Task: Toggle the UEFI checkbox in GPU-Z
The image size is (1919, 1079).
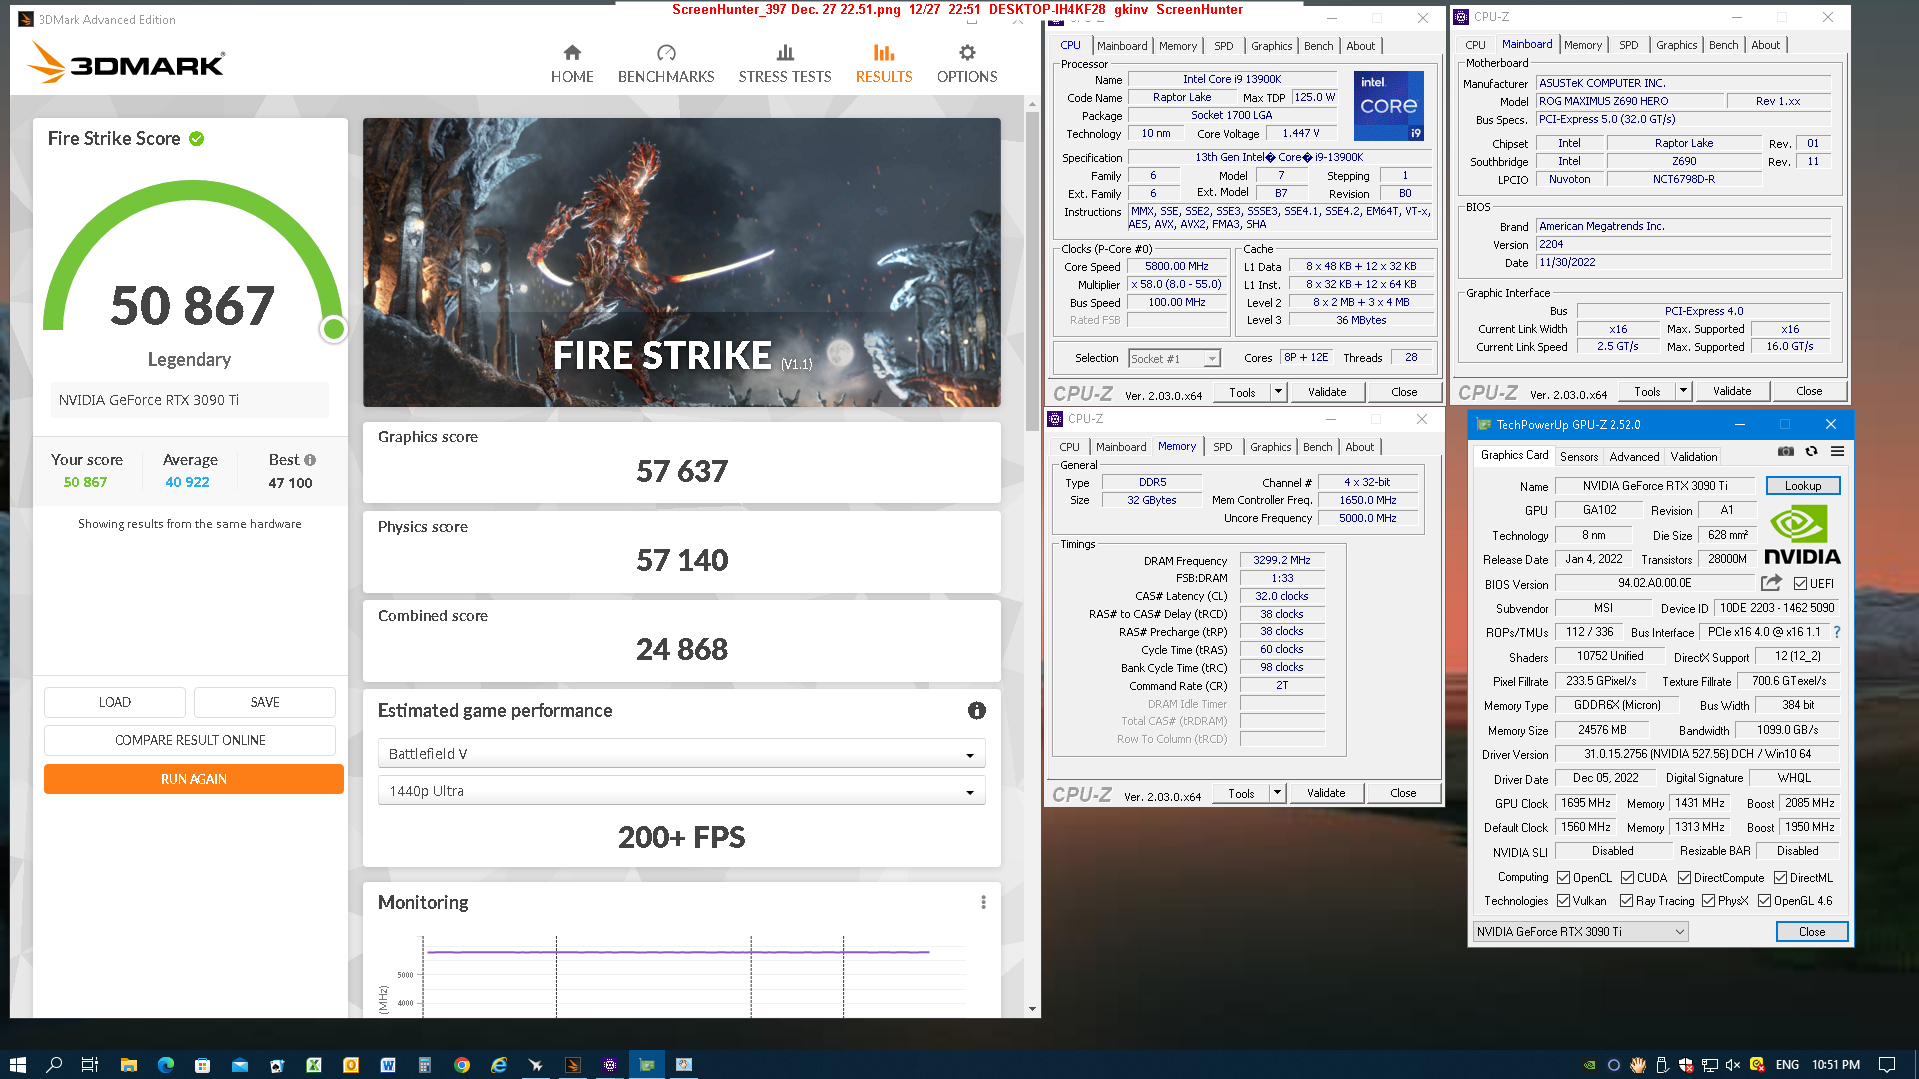Action: click(x=1800, y=584)
